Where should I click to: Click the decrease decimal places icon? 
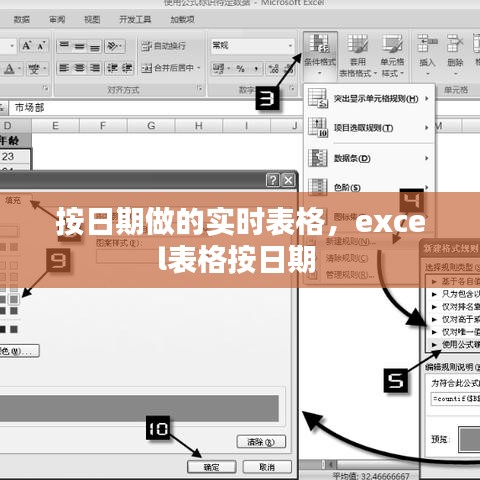289,69
